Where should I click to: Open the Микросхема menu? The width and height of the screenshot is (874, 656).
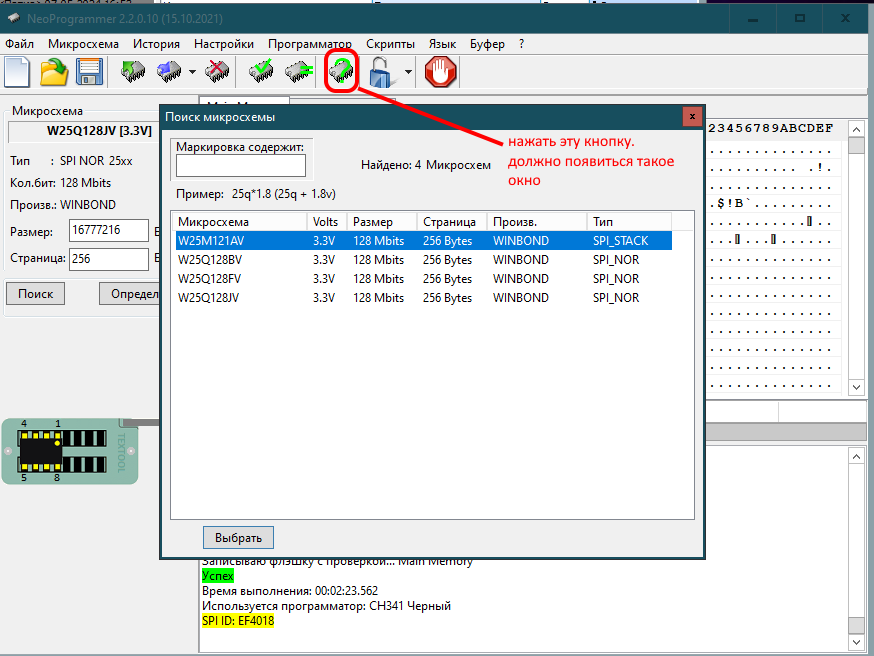83,44
